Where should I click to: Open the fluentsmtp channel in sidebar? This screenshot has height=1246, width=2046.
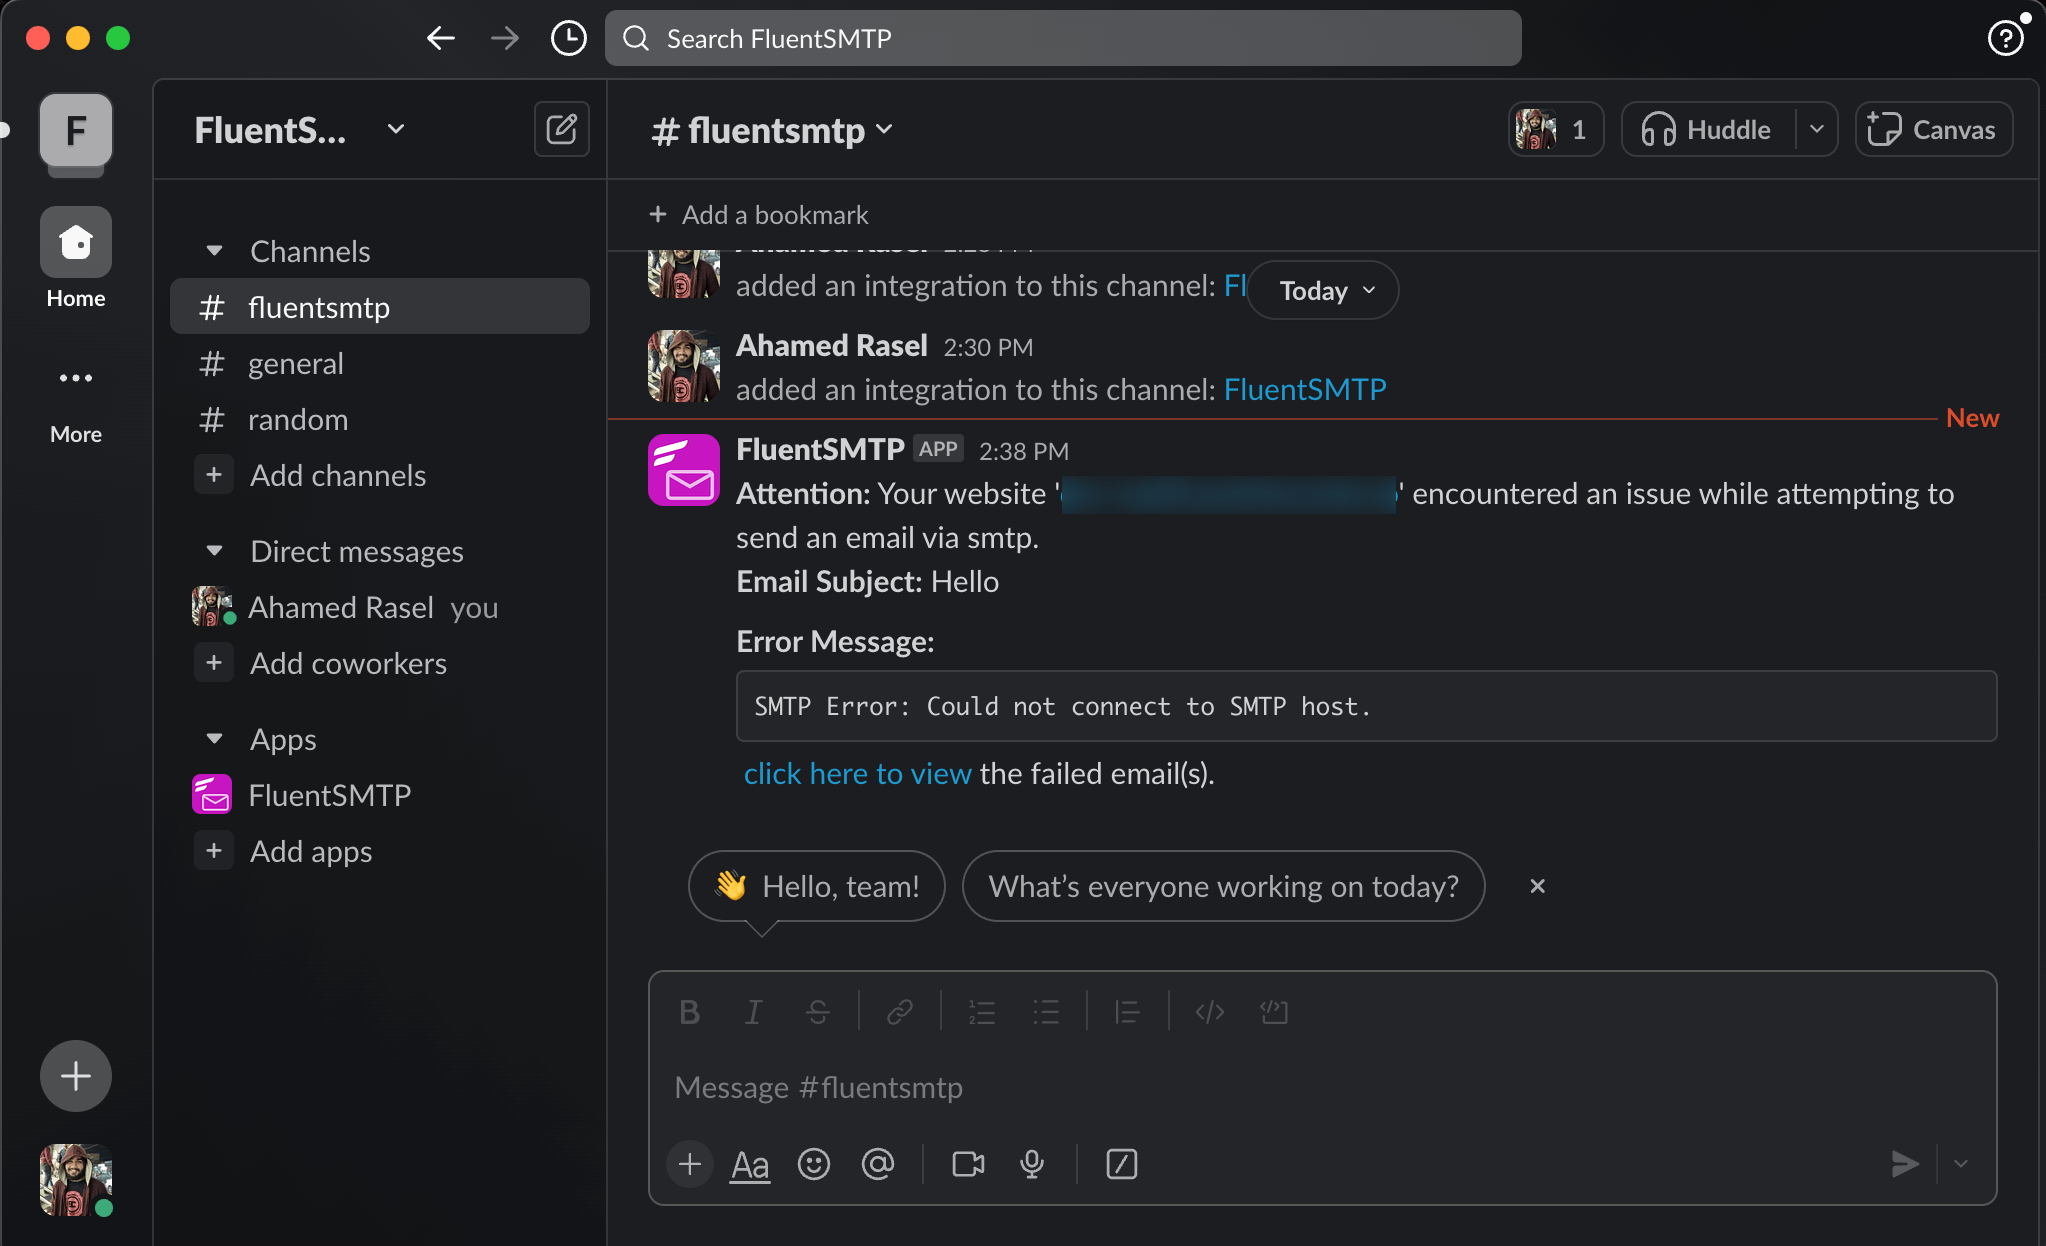click(x=380, y=307)
